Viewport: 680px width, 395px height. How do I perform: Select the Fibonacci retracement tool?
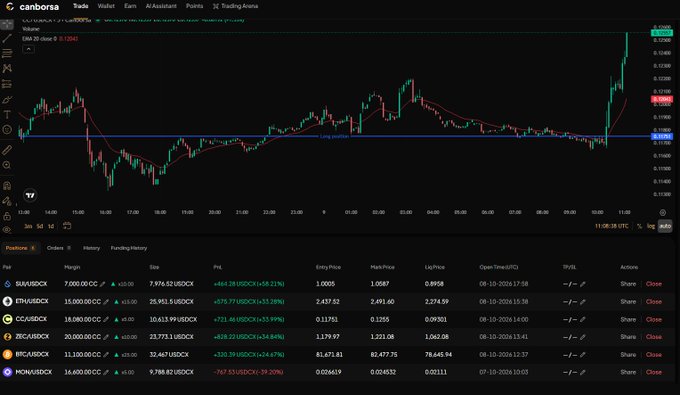(7, 53)
